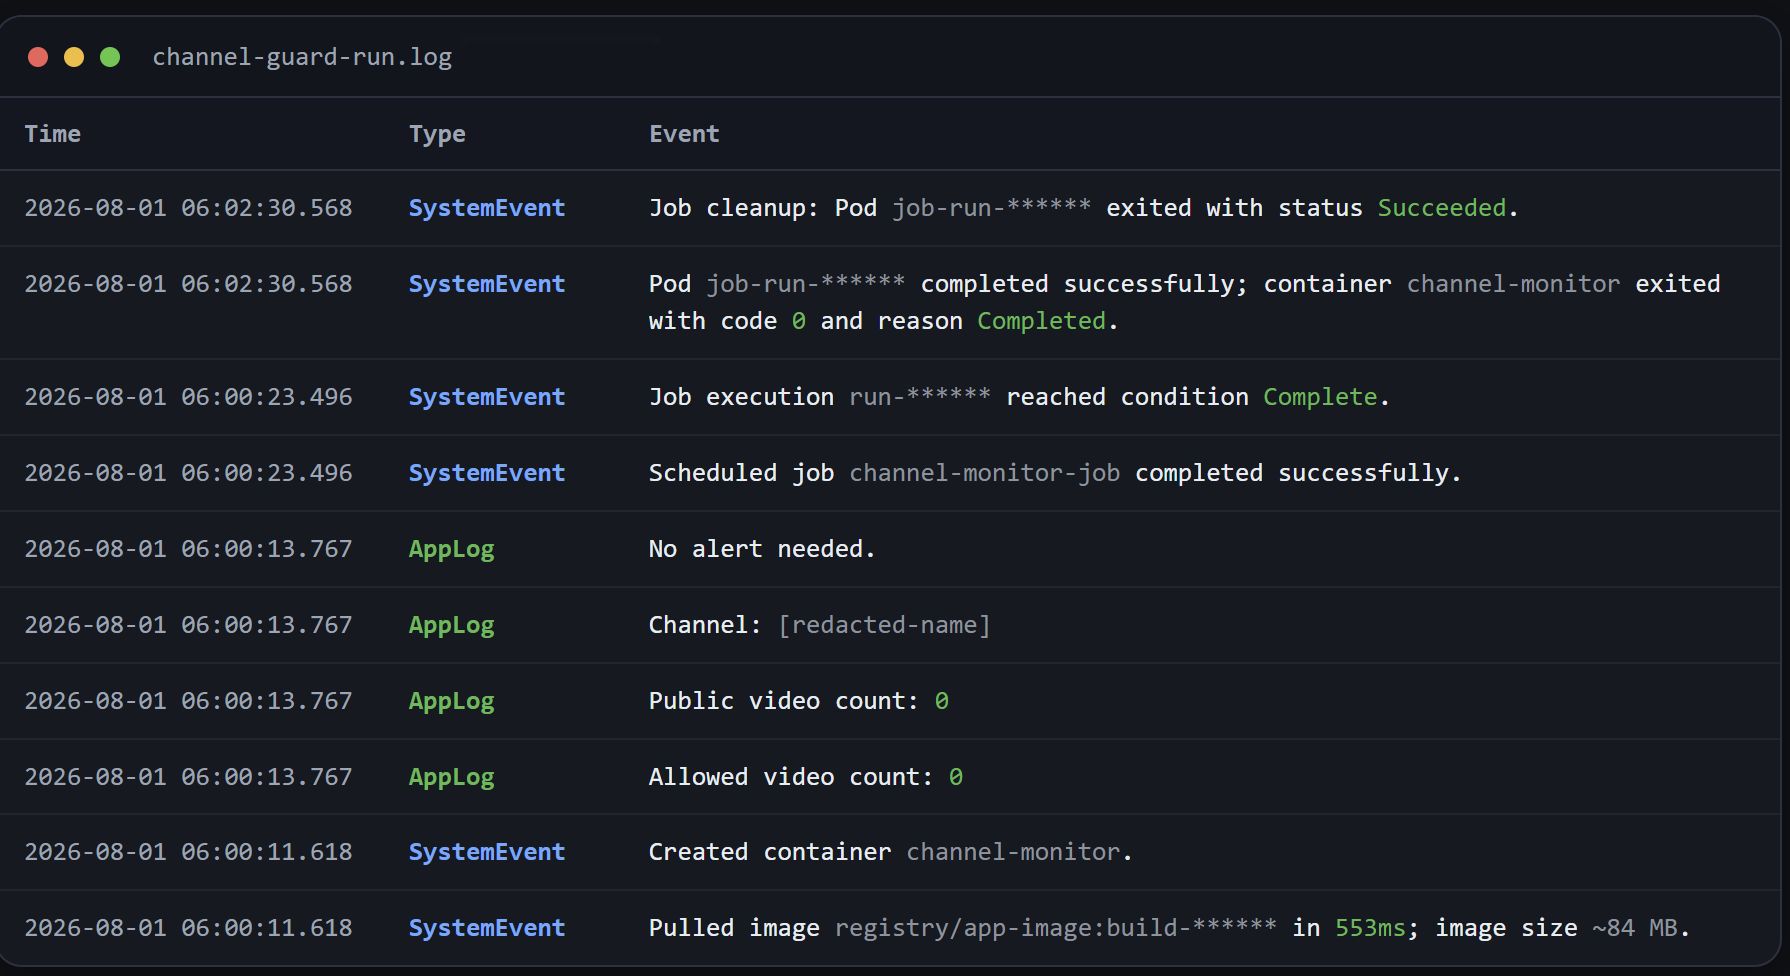
Task: Select pod name job-run-****** in Job cleanup row
Action: pyautogui.click(x=992, y=208)
